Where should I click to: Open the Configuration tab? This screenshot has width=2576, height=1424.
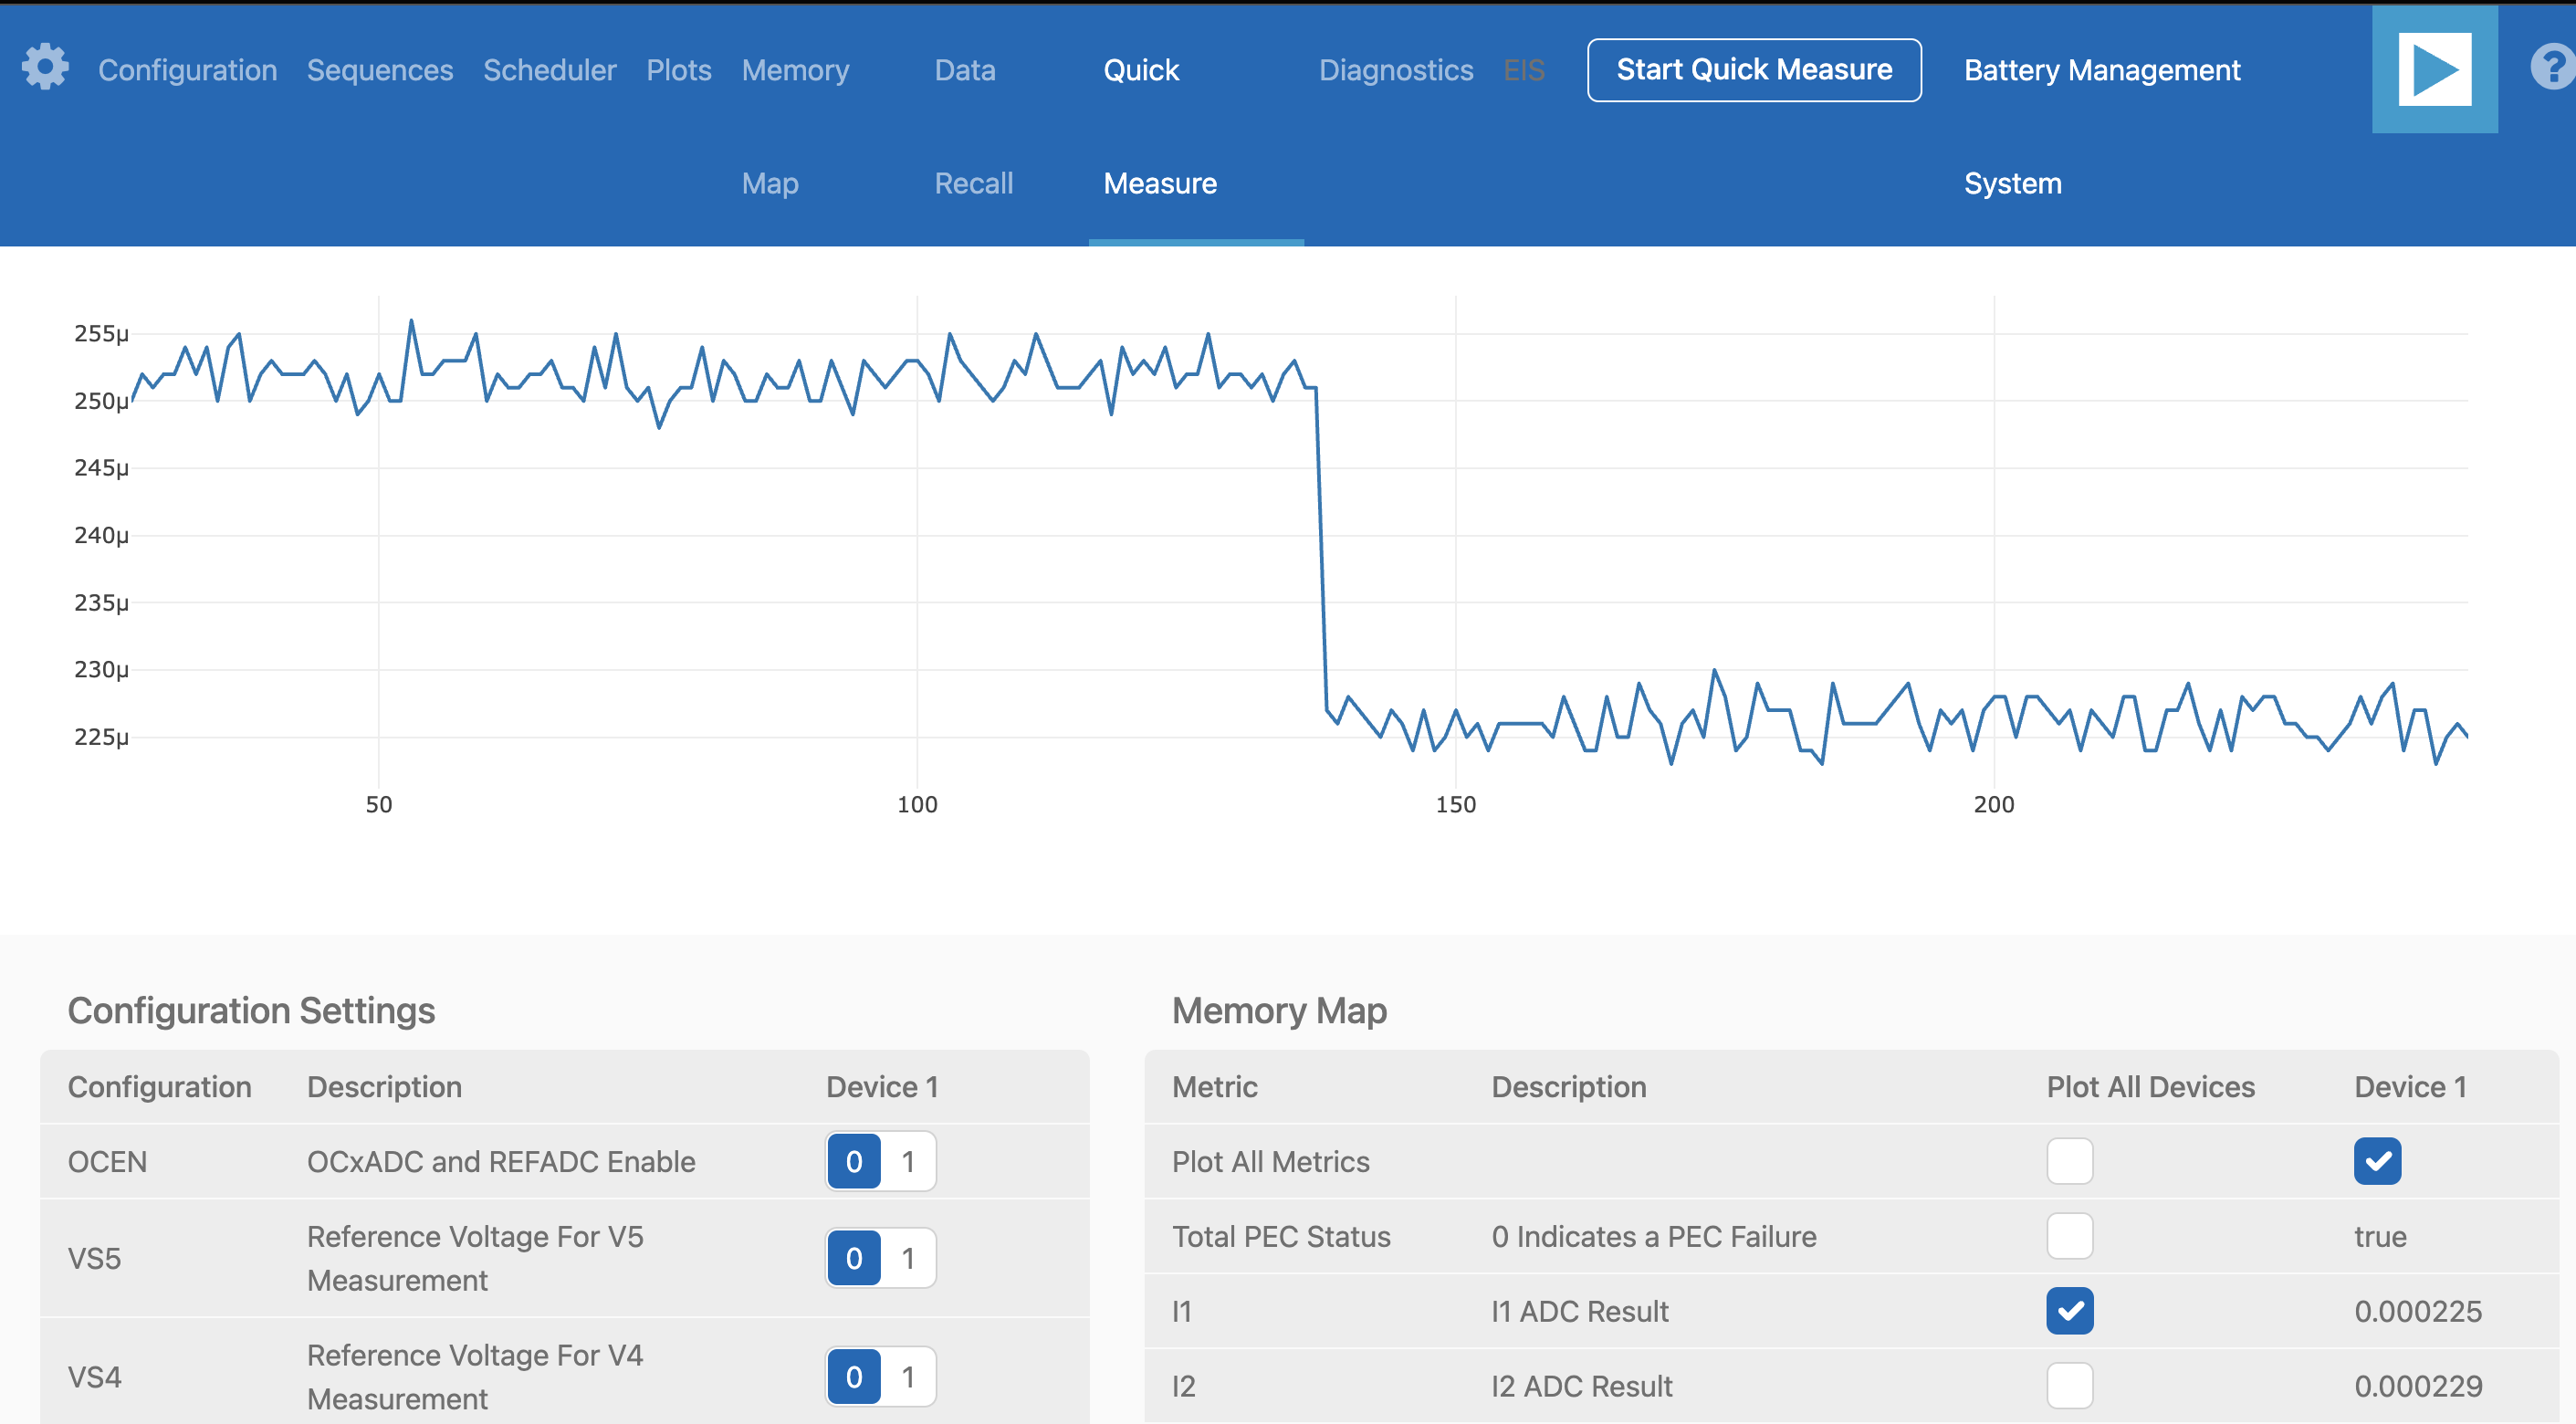pyautogui.click(x=187, y=70)
